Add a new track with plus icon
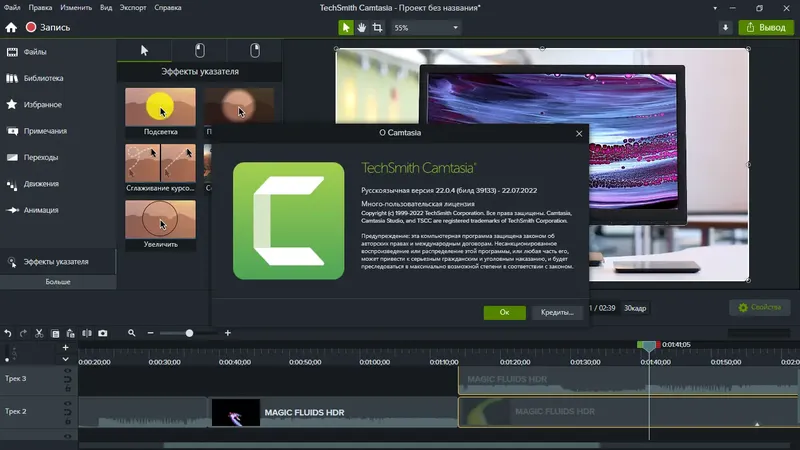Screen dimensions: 800x450 (65, 347)
